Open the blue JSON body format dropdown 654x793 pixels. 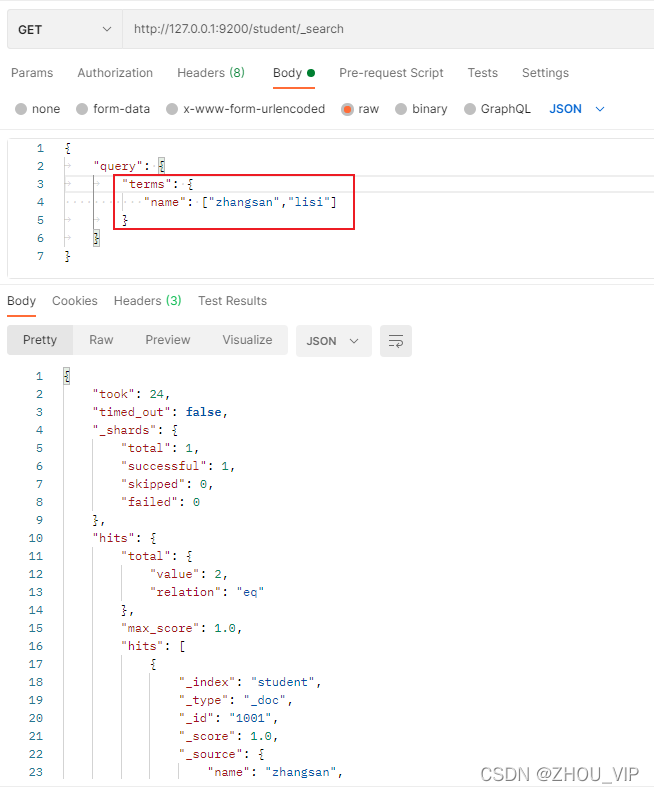(577, 109)
